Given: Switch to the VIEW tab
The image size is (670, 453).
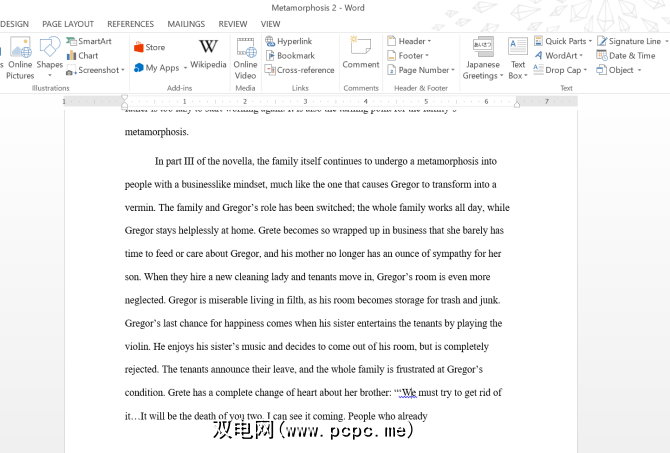Looking at the screenshot, I should [270, 24].
